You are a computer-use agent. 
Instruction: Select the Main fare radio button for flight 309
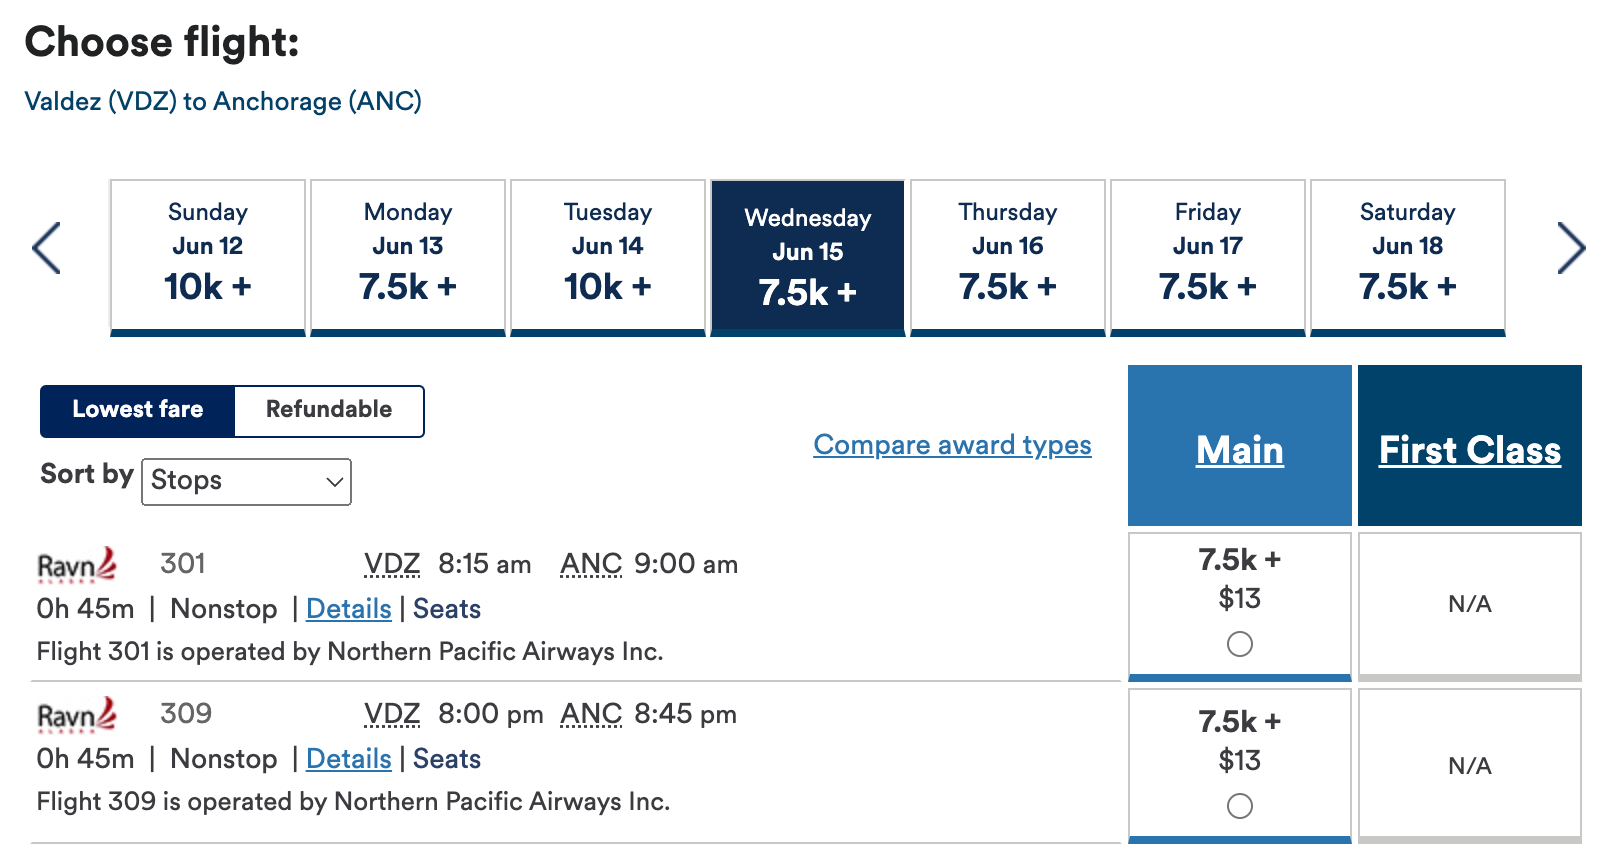point(1239,804)
